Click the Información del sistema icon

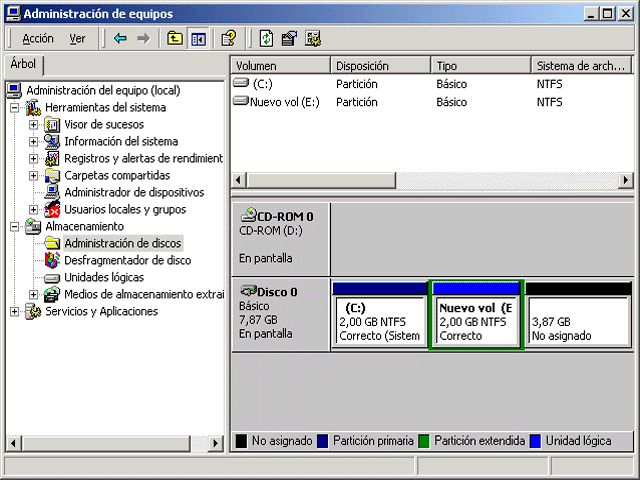coord(52,142)
